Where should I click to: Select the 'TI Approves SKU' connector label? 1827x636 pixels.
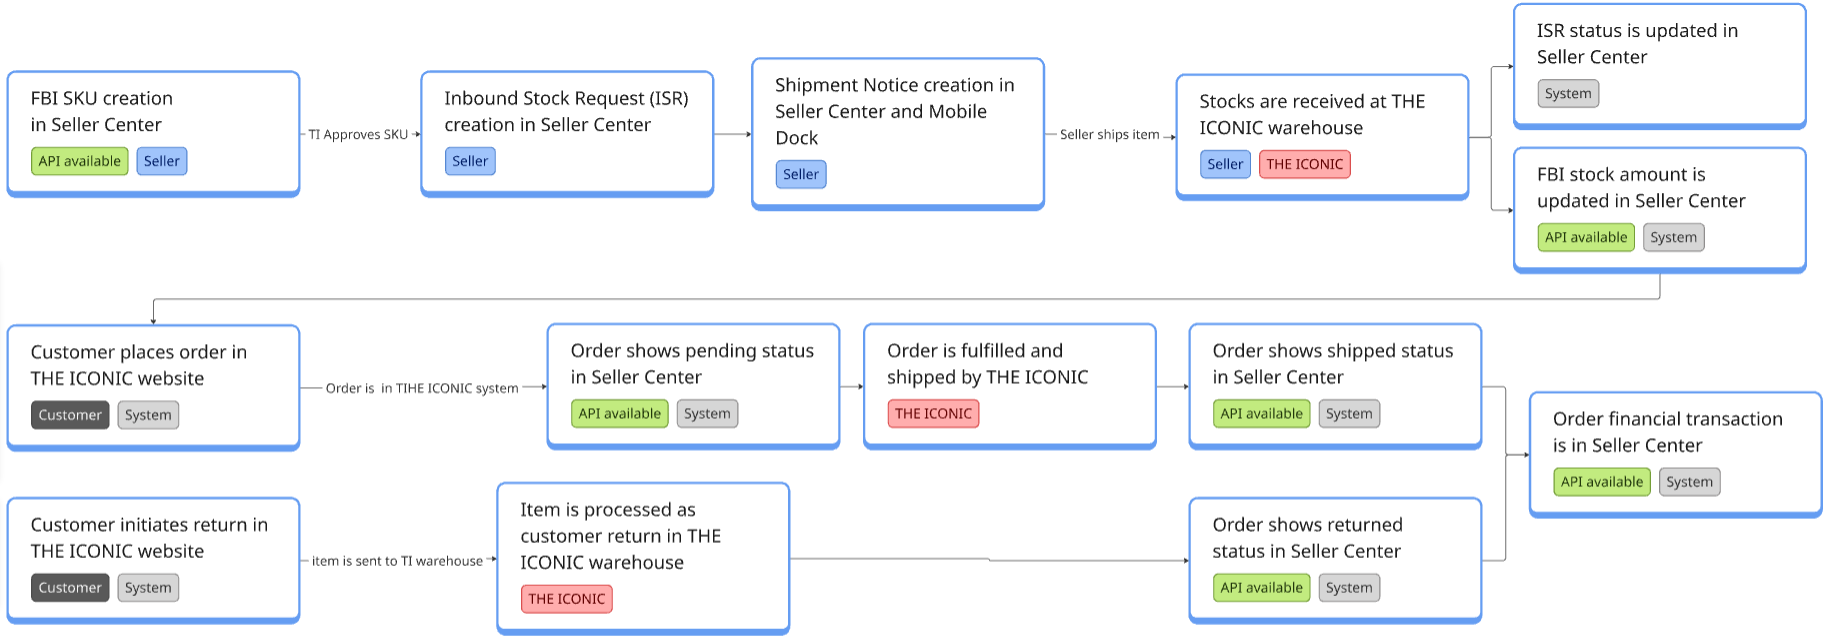point(358,135)
